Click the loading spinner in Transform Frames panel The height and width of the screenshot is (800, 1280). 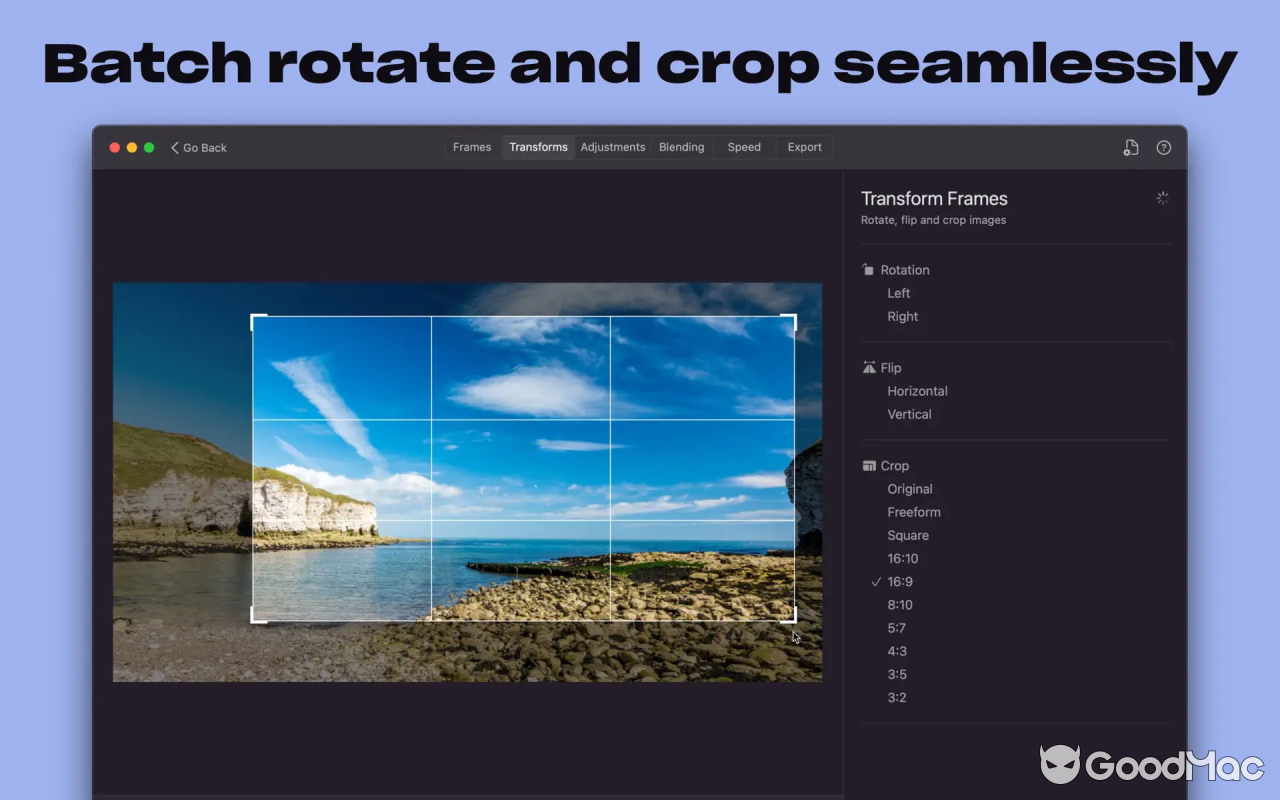point(1162,198)
